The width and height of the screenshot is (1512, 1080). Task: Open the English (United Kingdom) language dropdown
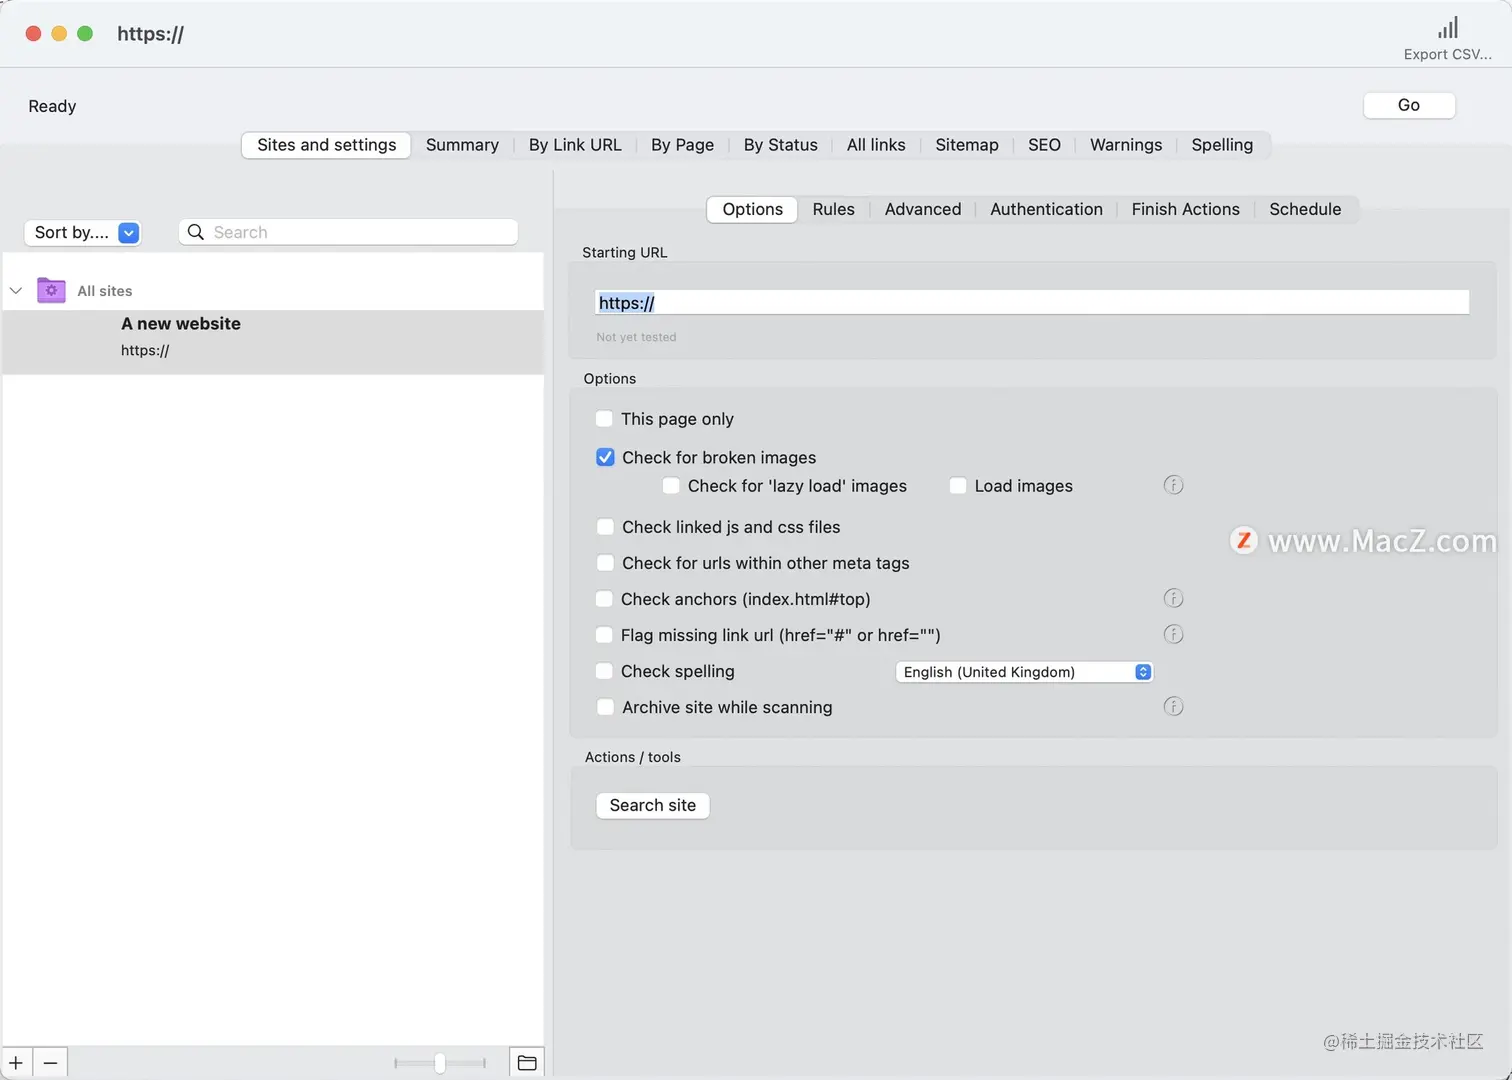[x=1024, y=672]
